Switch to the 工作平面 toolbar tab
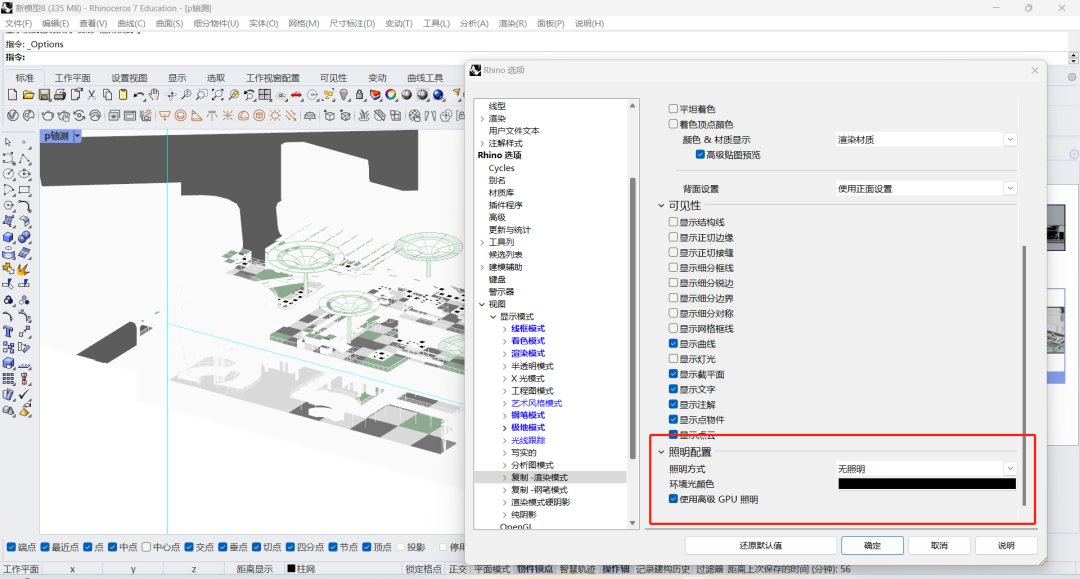Image resolution: width=1080 pixels, height=579 pixels. point(72,78)
